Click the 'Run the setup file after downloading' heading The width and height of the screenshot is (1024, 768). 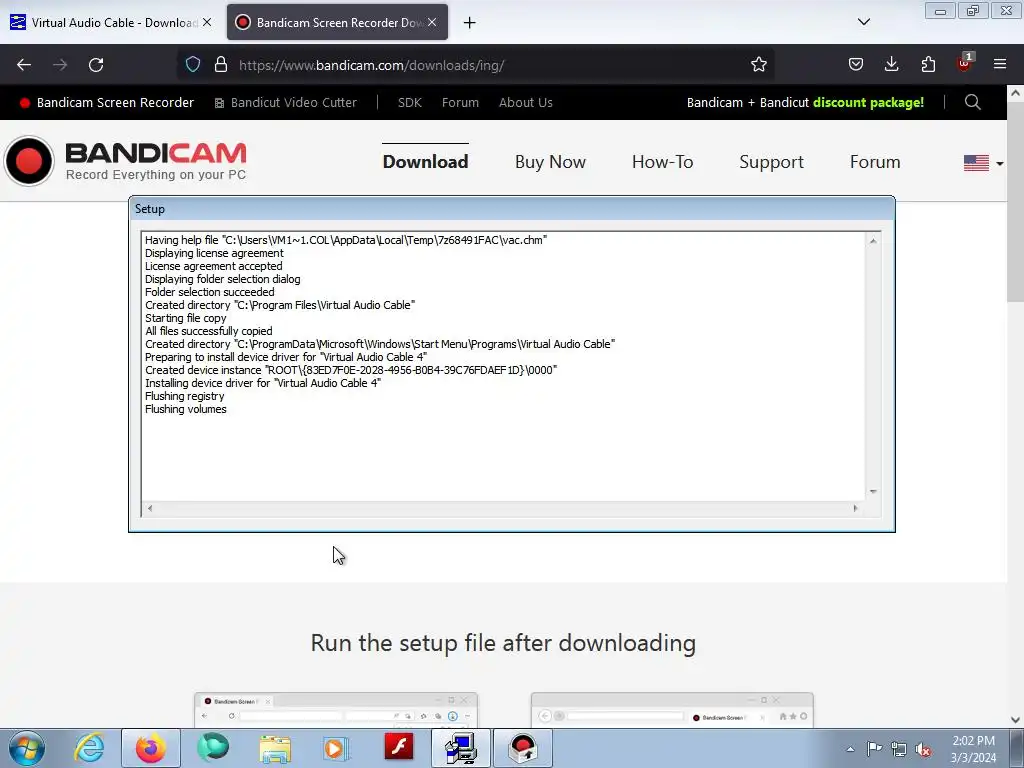point(503,643)
